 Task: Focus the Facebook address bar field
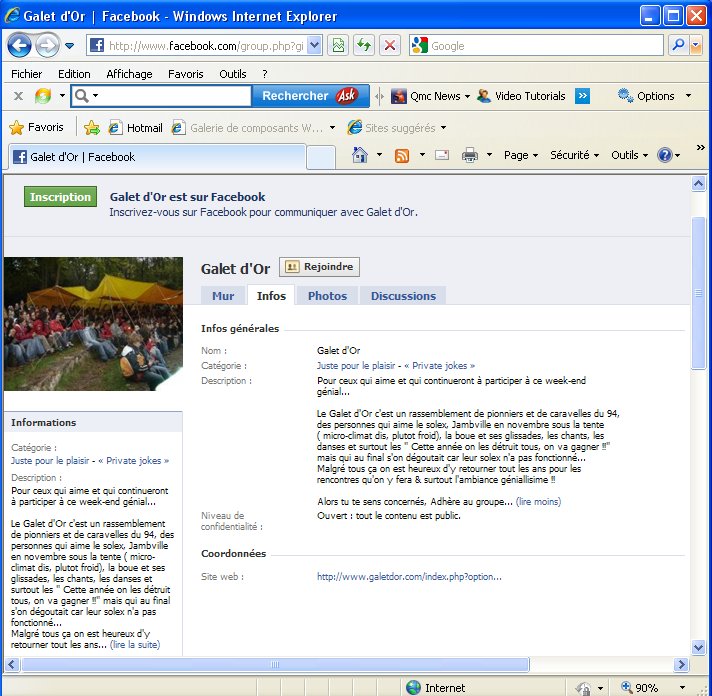click(206, 45)
